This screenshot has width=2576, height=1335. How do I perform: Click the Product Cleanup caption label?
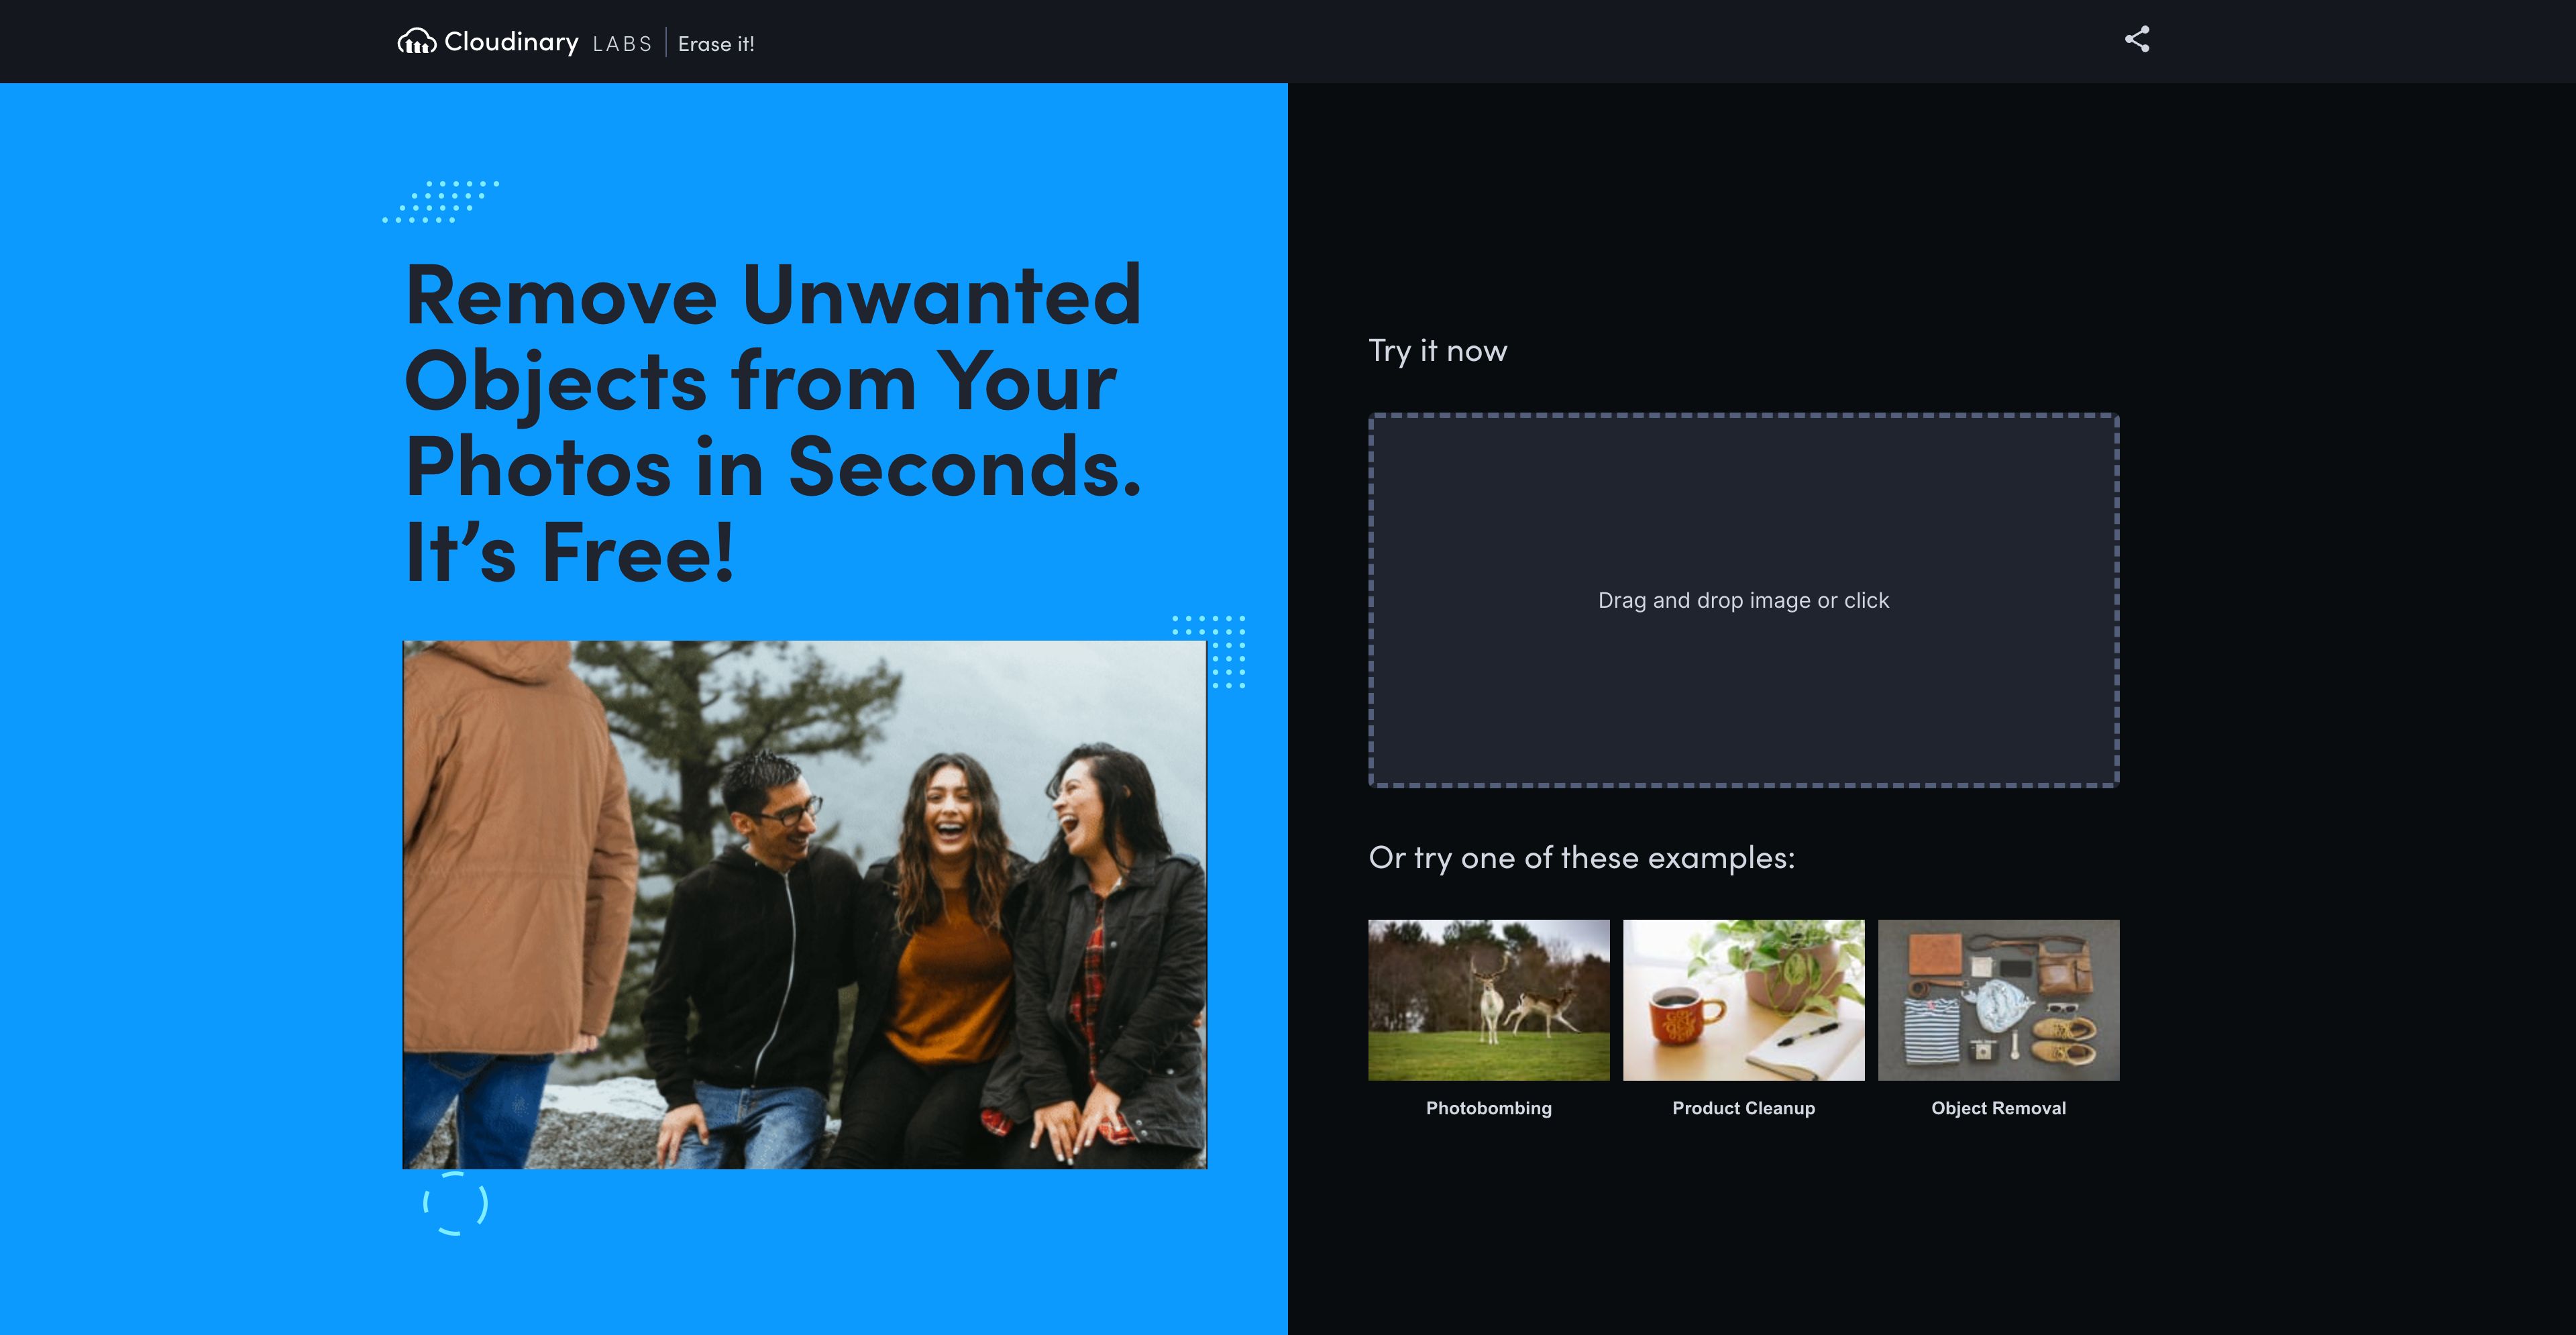coord(1743,1108)
